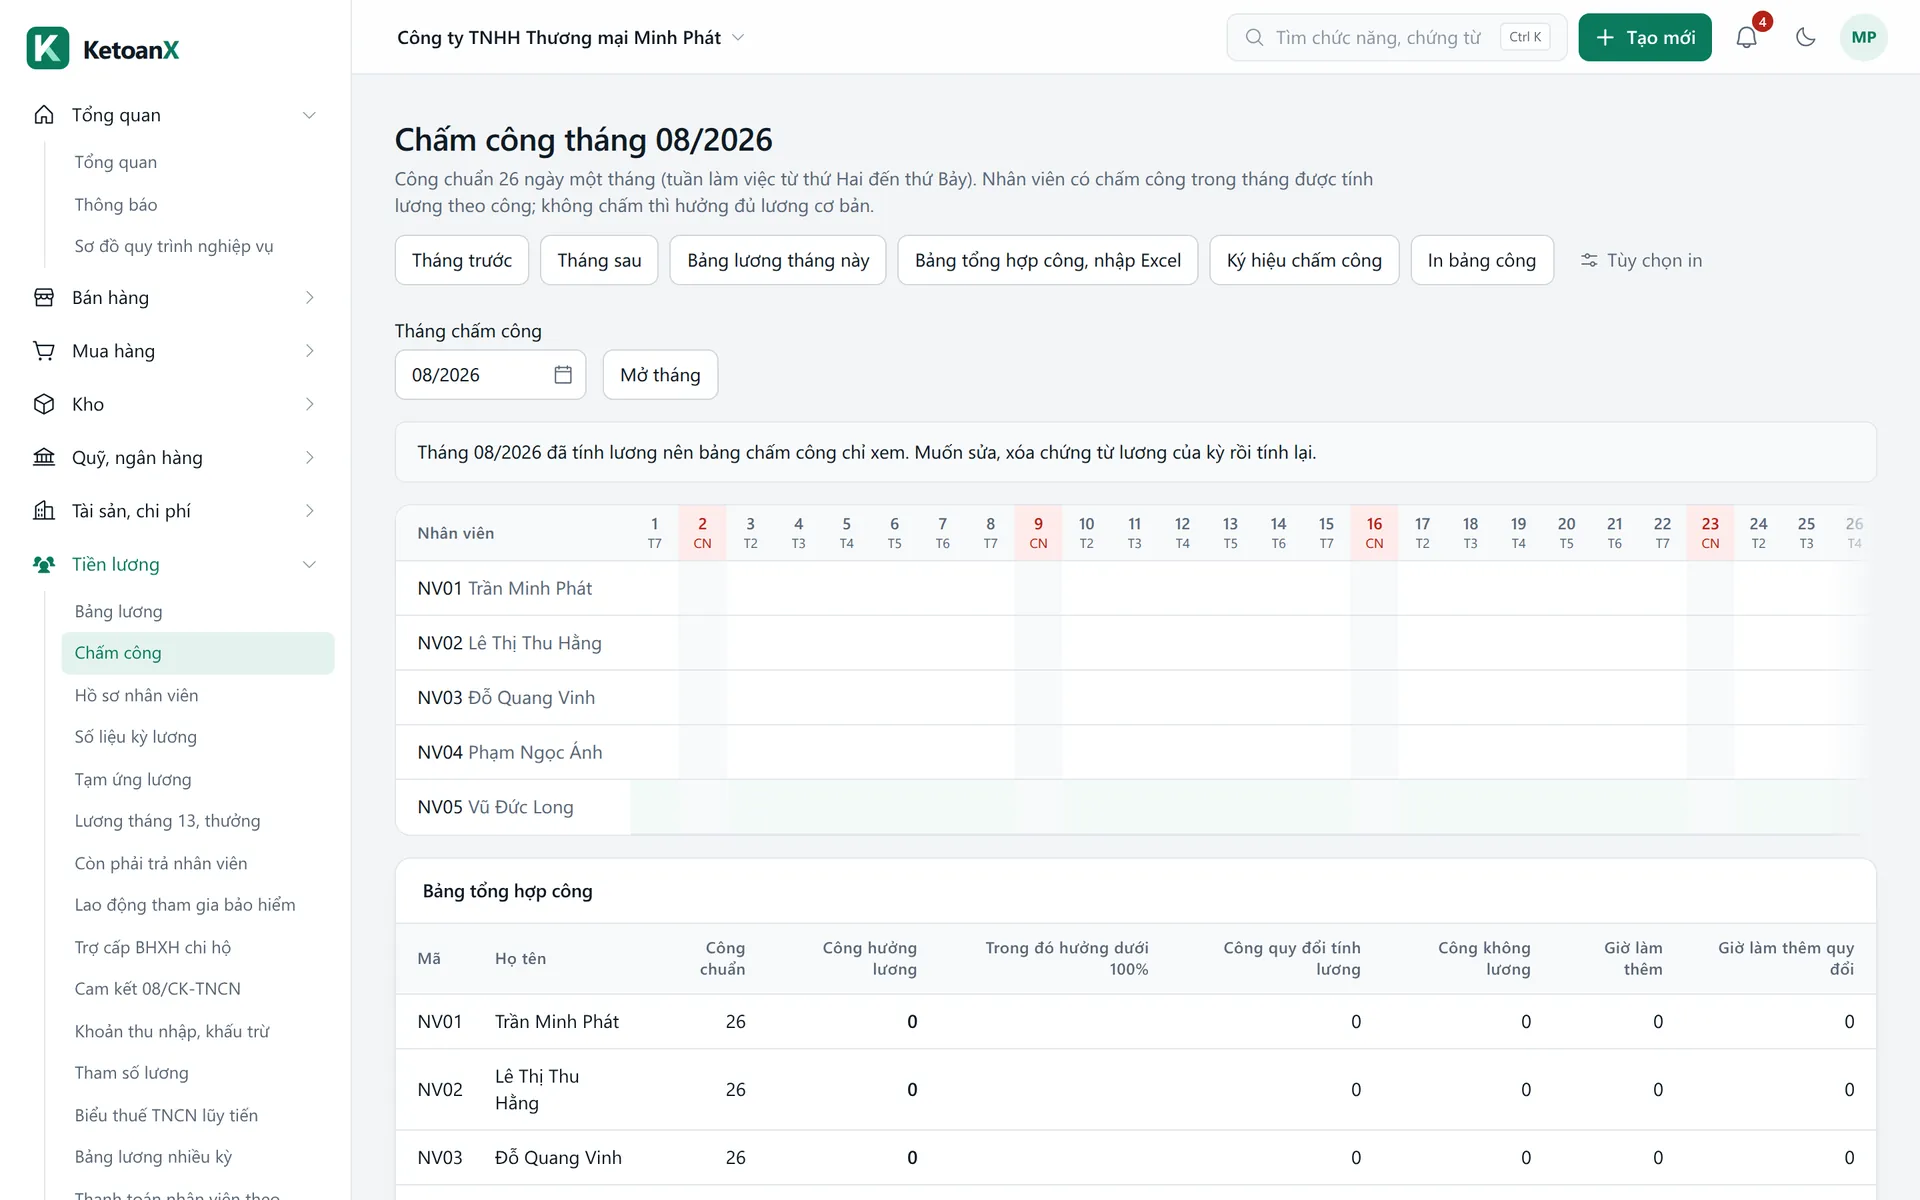Select Chấm công sidebar item
The width and height of the screenshot is (1920, 1200).
point(198,653)
